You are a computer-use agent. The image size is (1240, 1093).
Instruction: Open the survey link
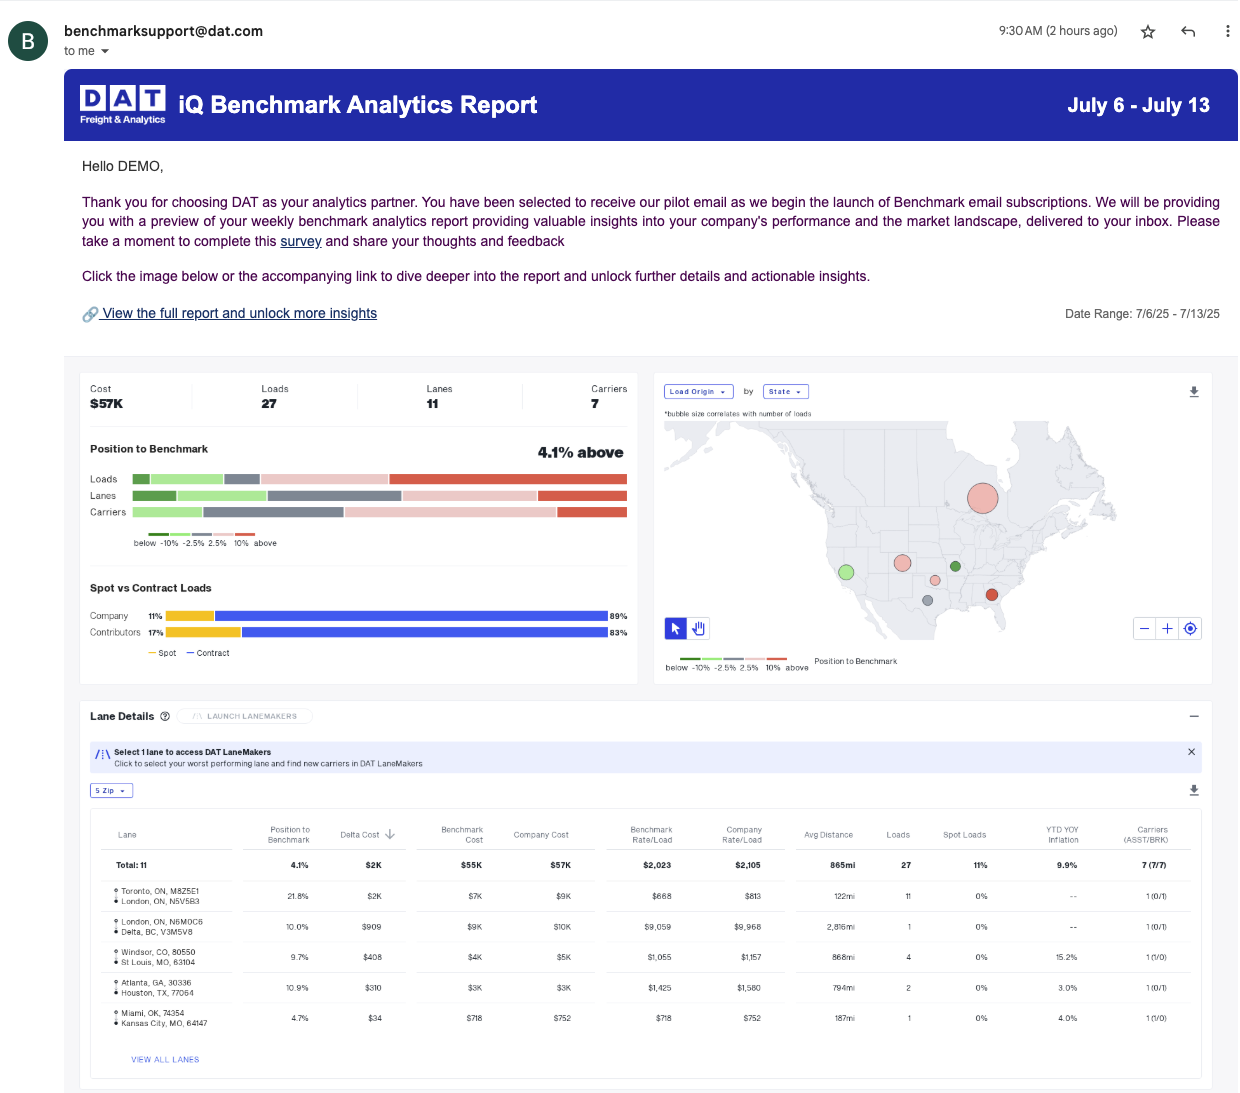click(x=300, y=241)
